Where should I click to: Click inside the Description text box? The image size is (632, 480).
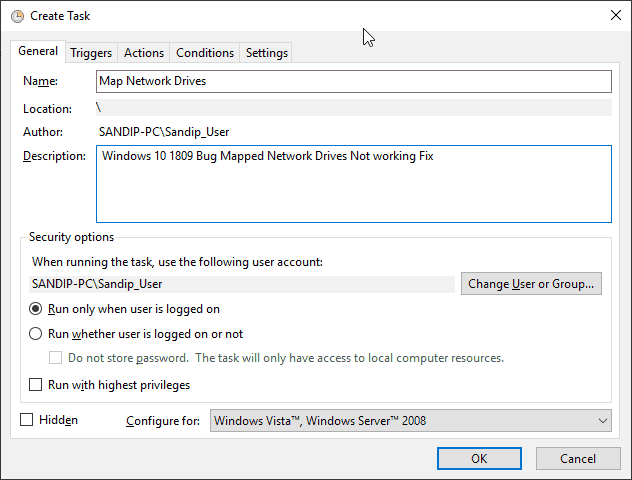(354, 184)
